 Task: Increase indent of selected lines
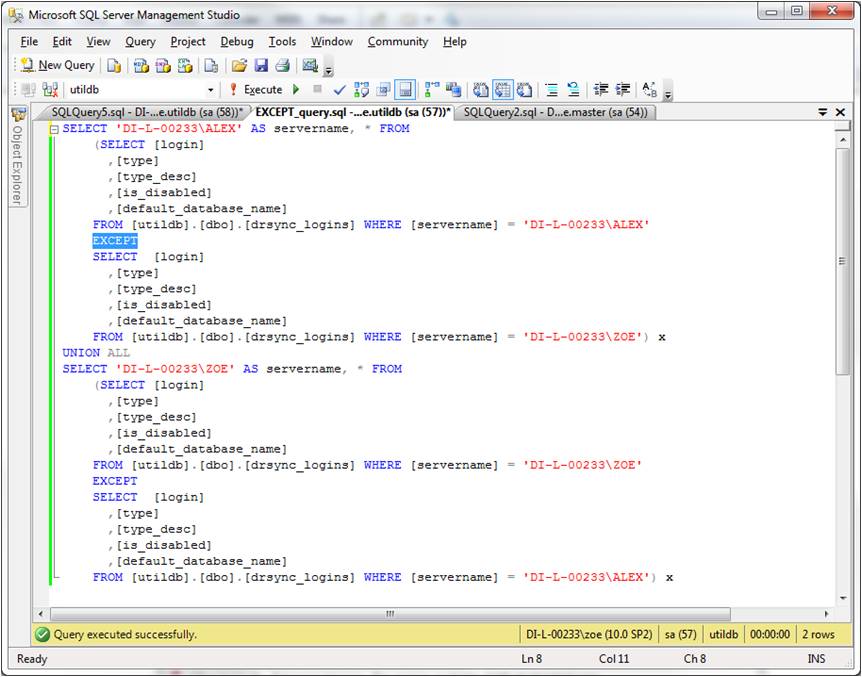point(623,90)
